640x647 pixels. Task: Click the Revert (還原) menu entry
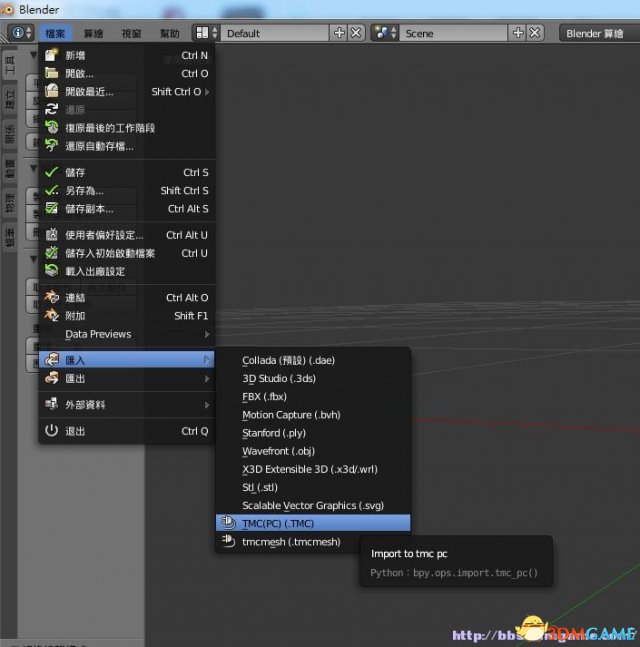[x=126, y=109]
